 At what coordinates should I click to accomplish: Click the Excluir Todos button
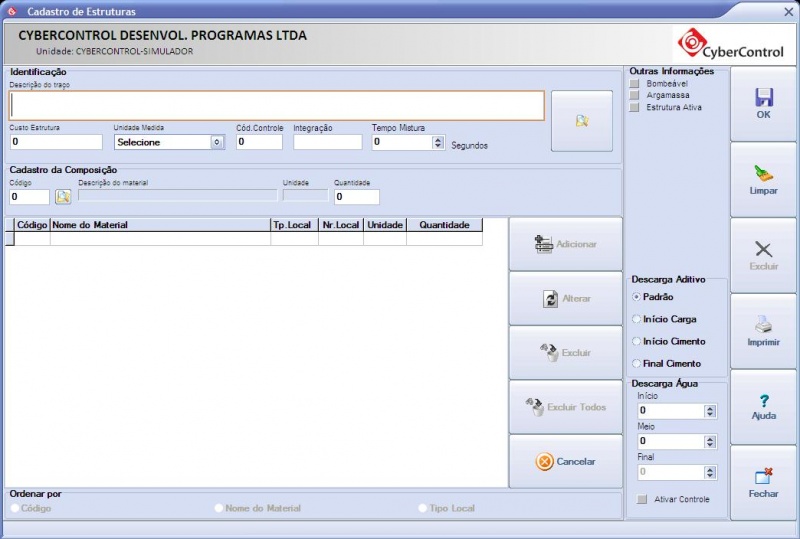[565, 407]
